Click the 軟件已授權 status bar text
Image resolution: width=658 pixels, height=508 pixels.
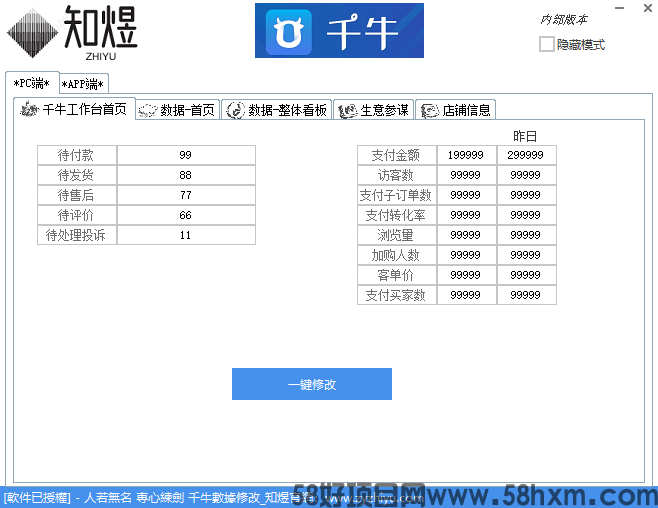37,498
